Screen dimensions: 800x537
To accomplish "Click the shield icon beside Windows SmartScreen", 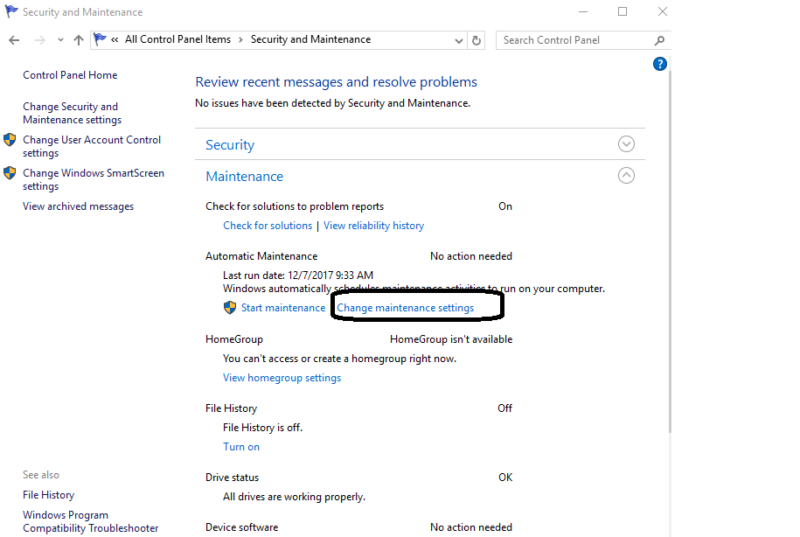I will pyautogui.click(x=10, y=174).
